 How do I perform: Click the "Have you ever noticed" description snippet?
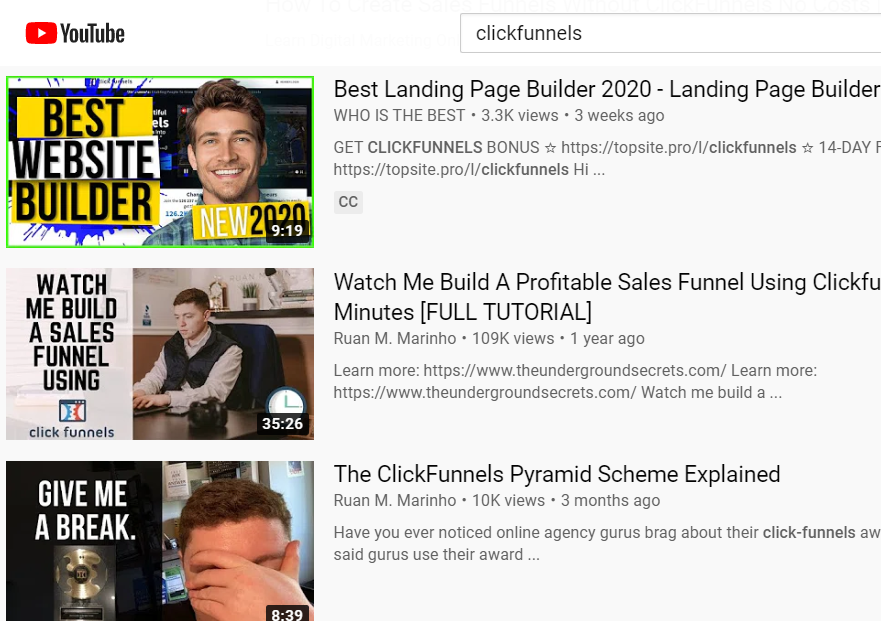pos(607,543)
